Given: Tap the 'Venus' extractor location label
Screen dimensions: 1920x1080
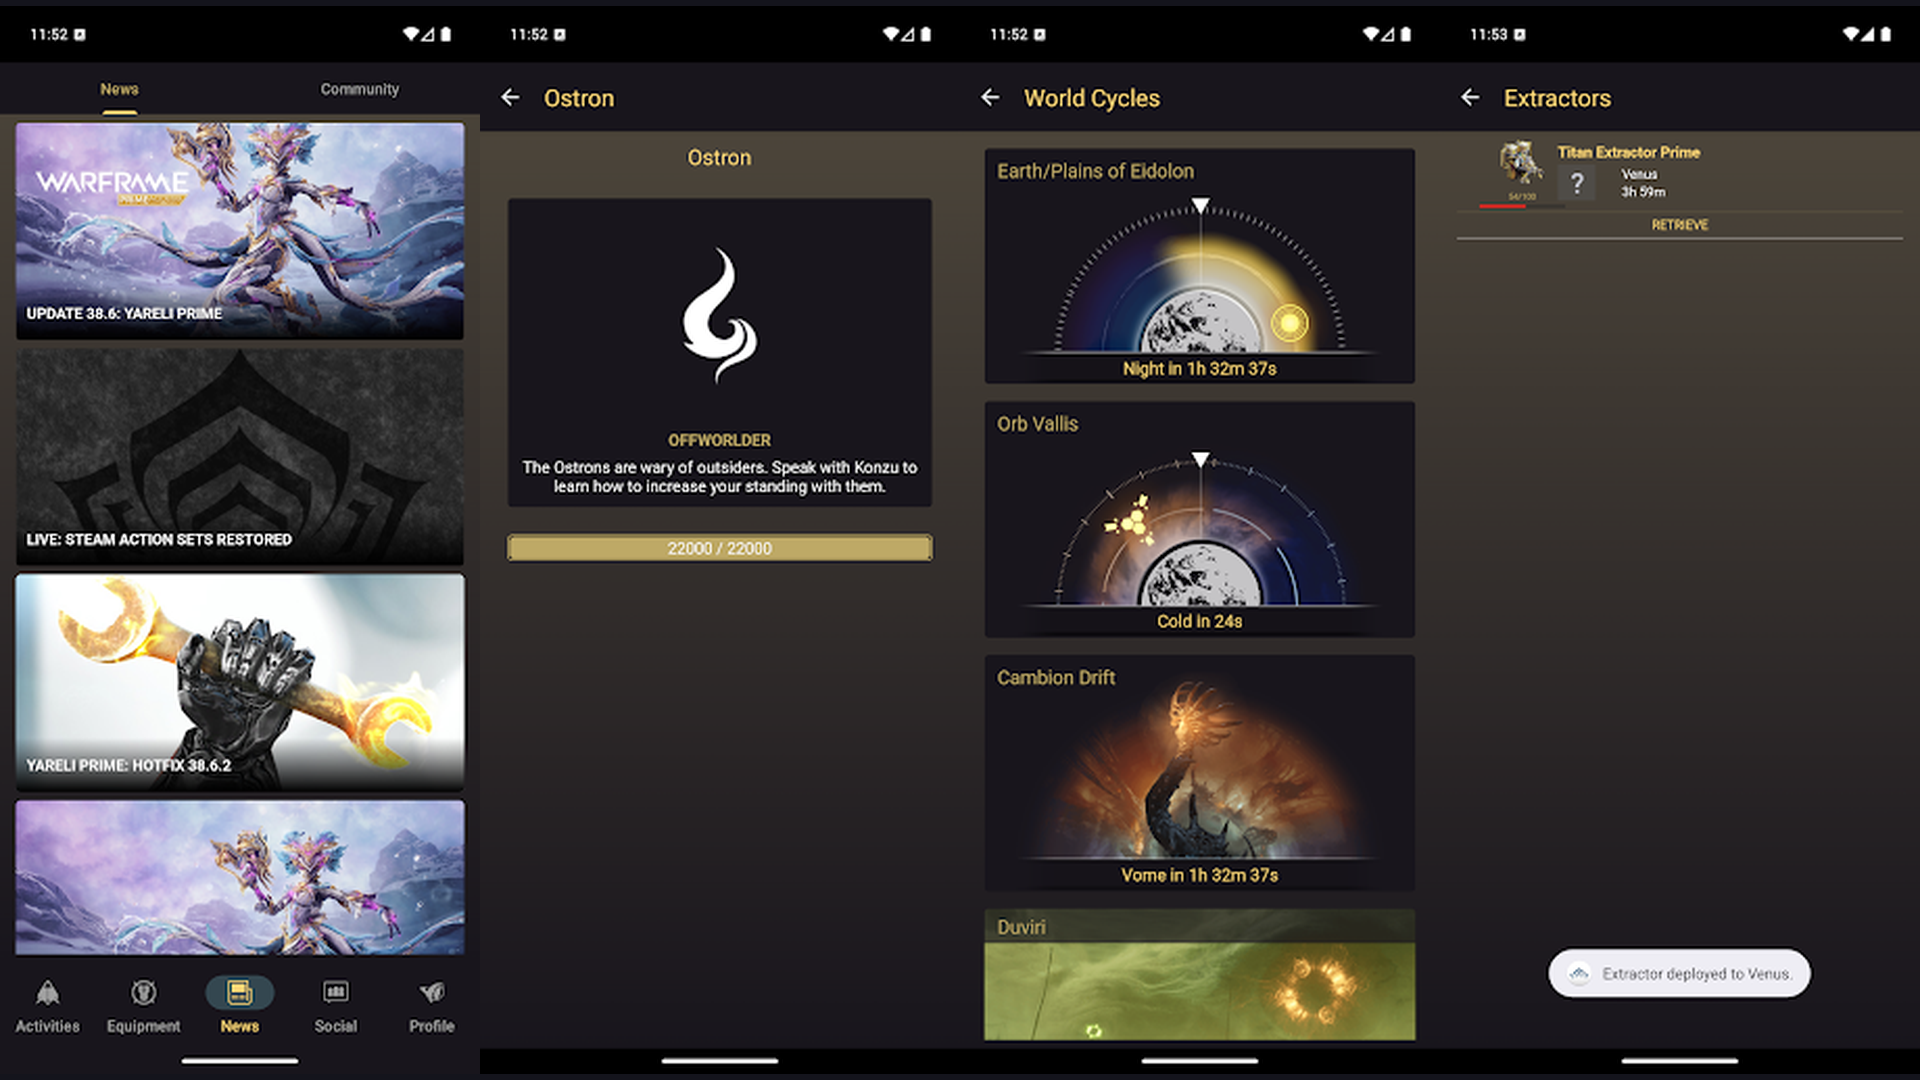Looking at the screenshot, I should [1639, 174].
